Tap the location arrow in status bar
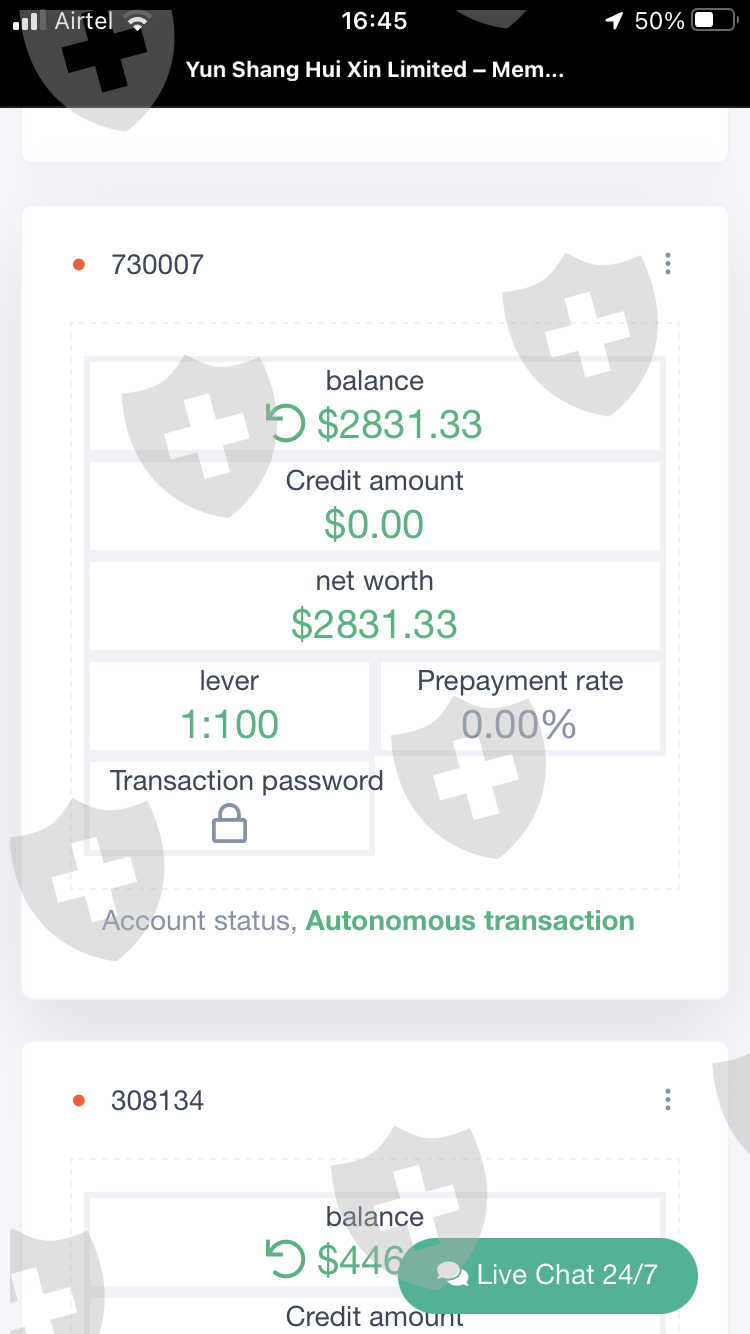The width and height of the screenshot is (750, 1334). pyautogui.click(x=614, y=21)
